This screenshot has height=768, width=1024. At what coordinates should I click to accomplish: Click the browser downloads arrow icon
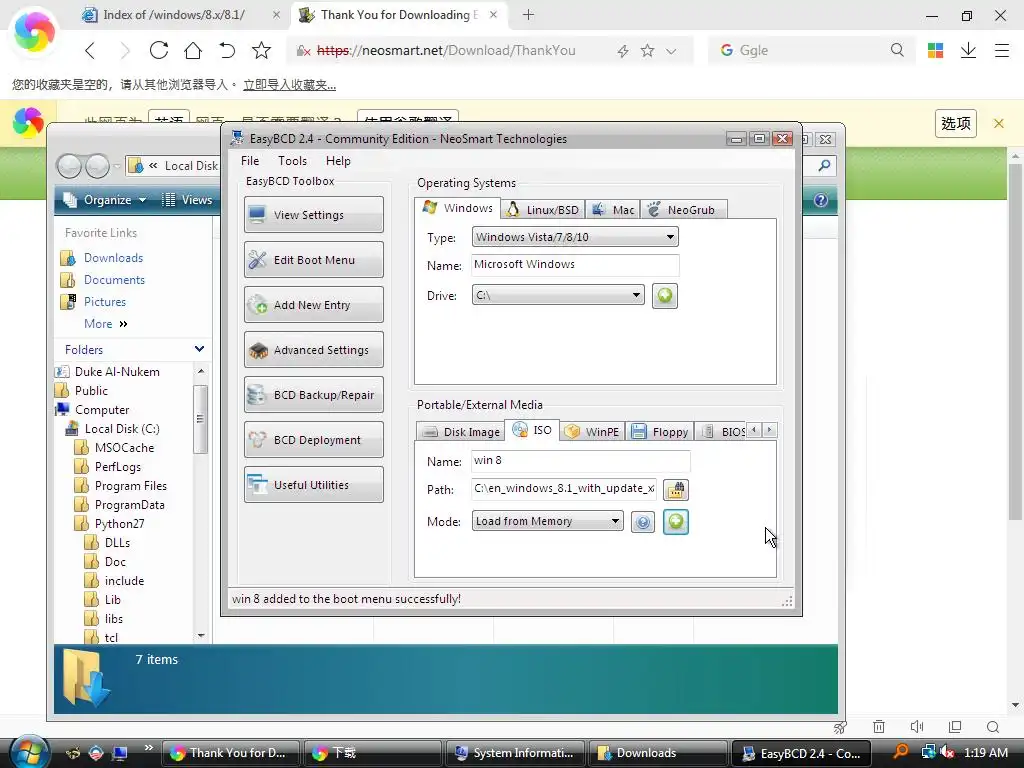point(968,50)
